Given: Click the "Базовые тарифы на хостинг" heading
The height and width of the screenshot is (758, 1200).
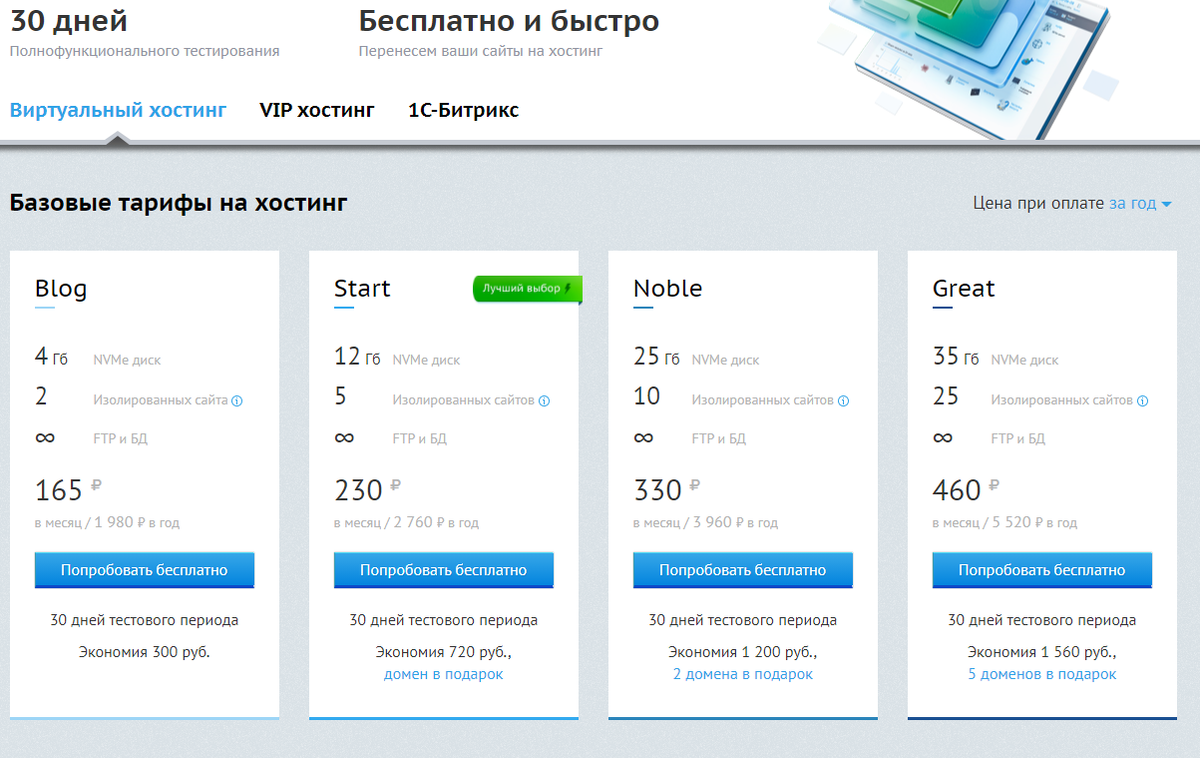Looking at the screenshot, I should pos(179,204).
